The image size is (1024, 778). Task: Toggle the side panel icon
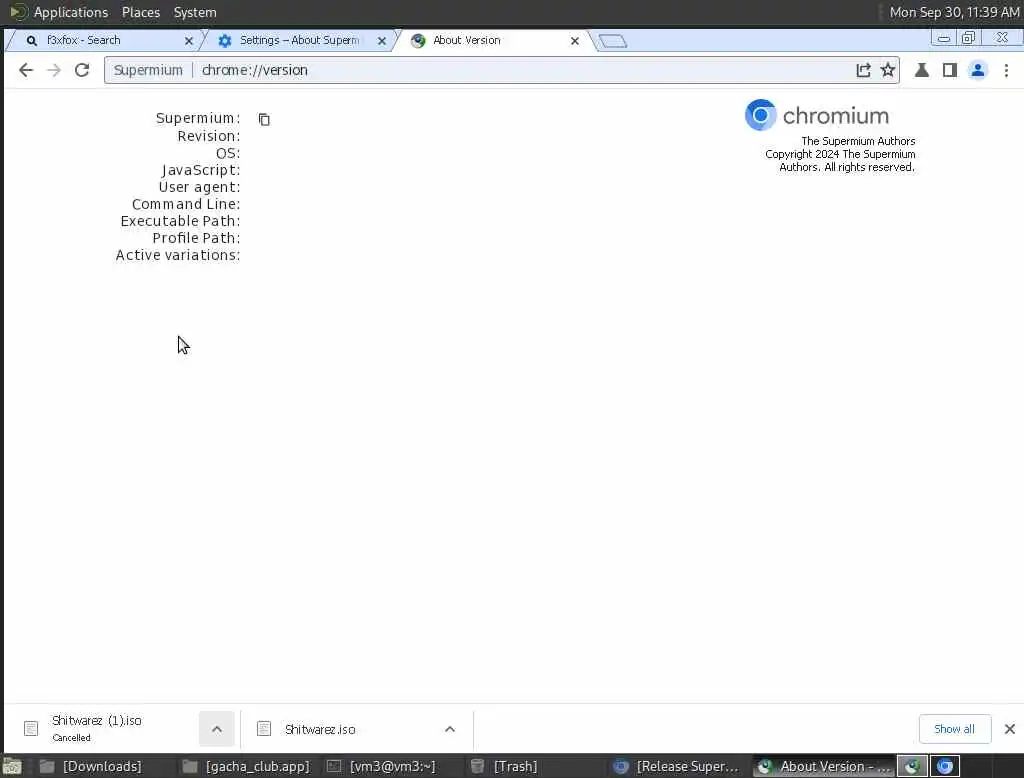pos(950,70)
